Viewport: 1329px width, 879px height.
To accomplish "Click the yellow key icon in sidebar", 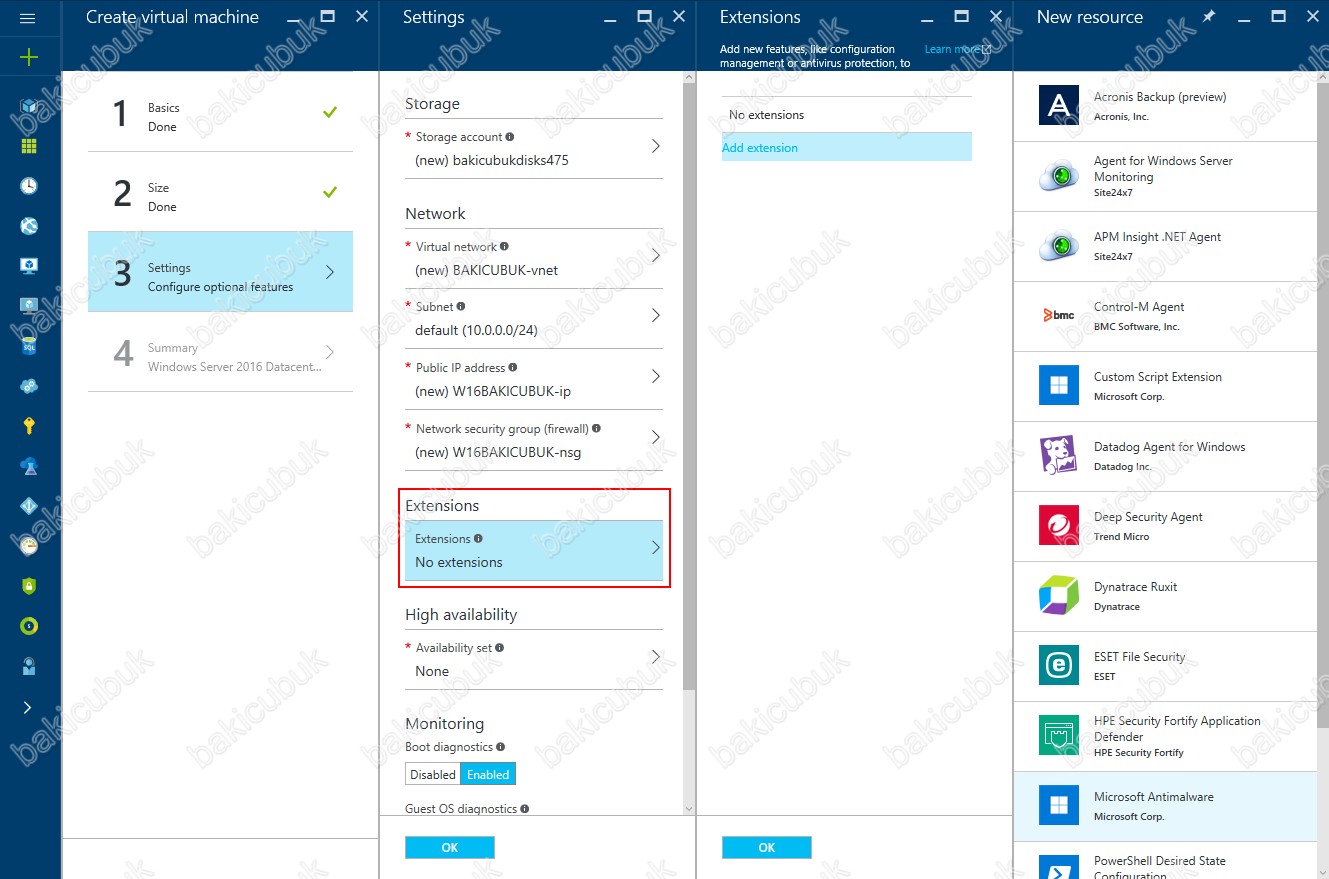I will point(28,426).
